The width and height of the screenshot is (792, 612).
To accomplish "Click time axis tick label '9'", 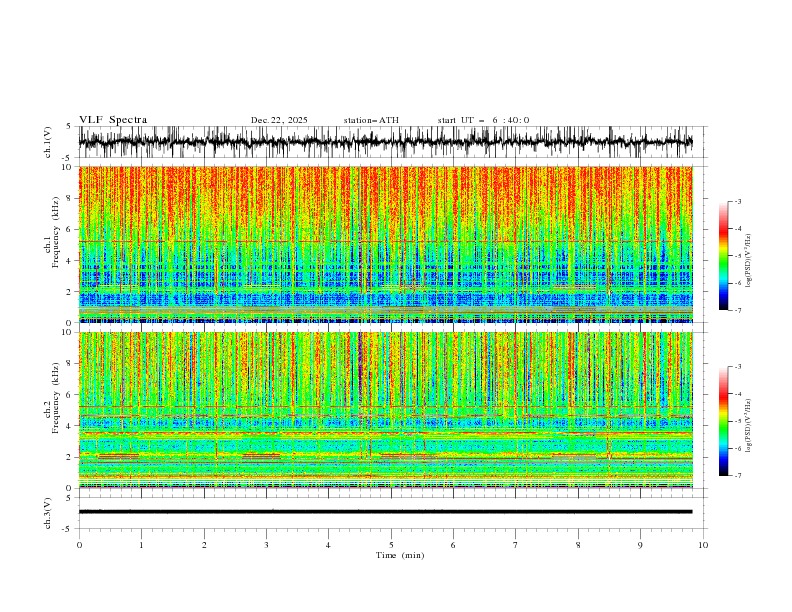I will coord(640,545).
